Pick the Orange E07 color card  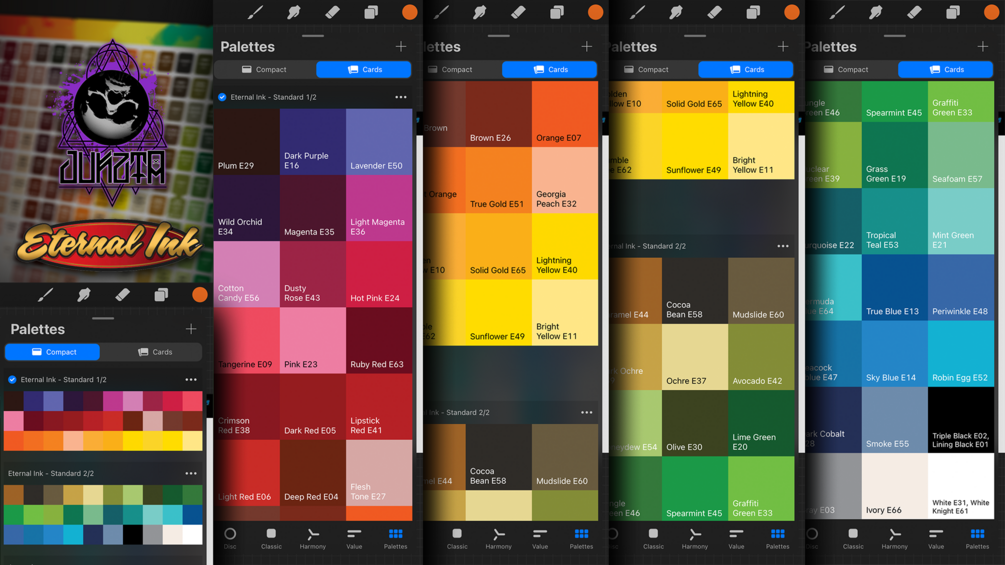[565, 114]
